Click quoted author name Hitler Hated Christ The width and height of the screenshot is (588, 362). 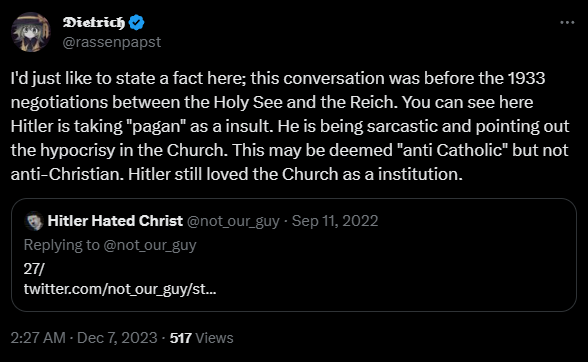pyautogui.click(x=115, y=221)
